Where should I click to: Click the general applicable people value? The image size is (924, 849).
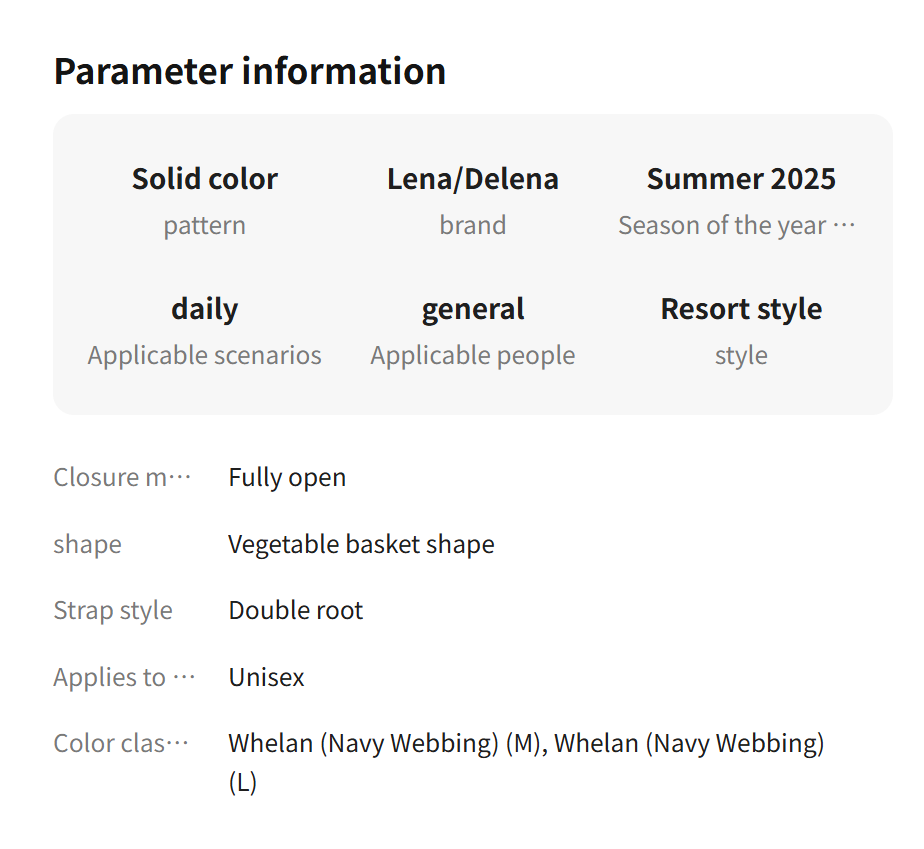tap(473, 309)
